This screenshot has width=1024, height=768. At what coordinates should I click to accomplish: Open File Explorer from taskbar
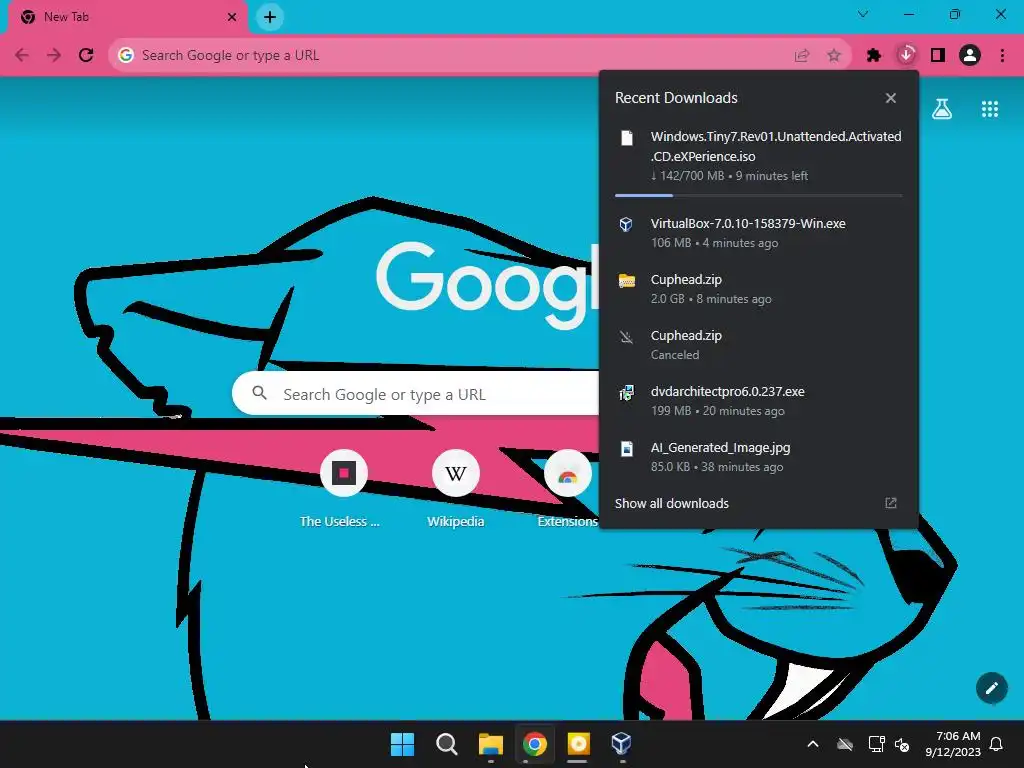490,744
